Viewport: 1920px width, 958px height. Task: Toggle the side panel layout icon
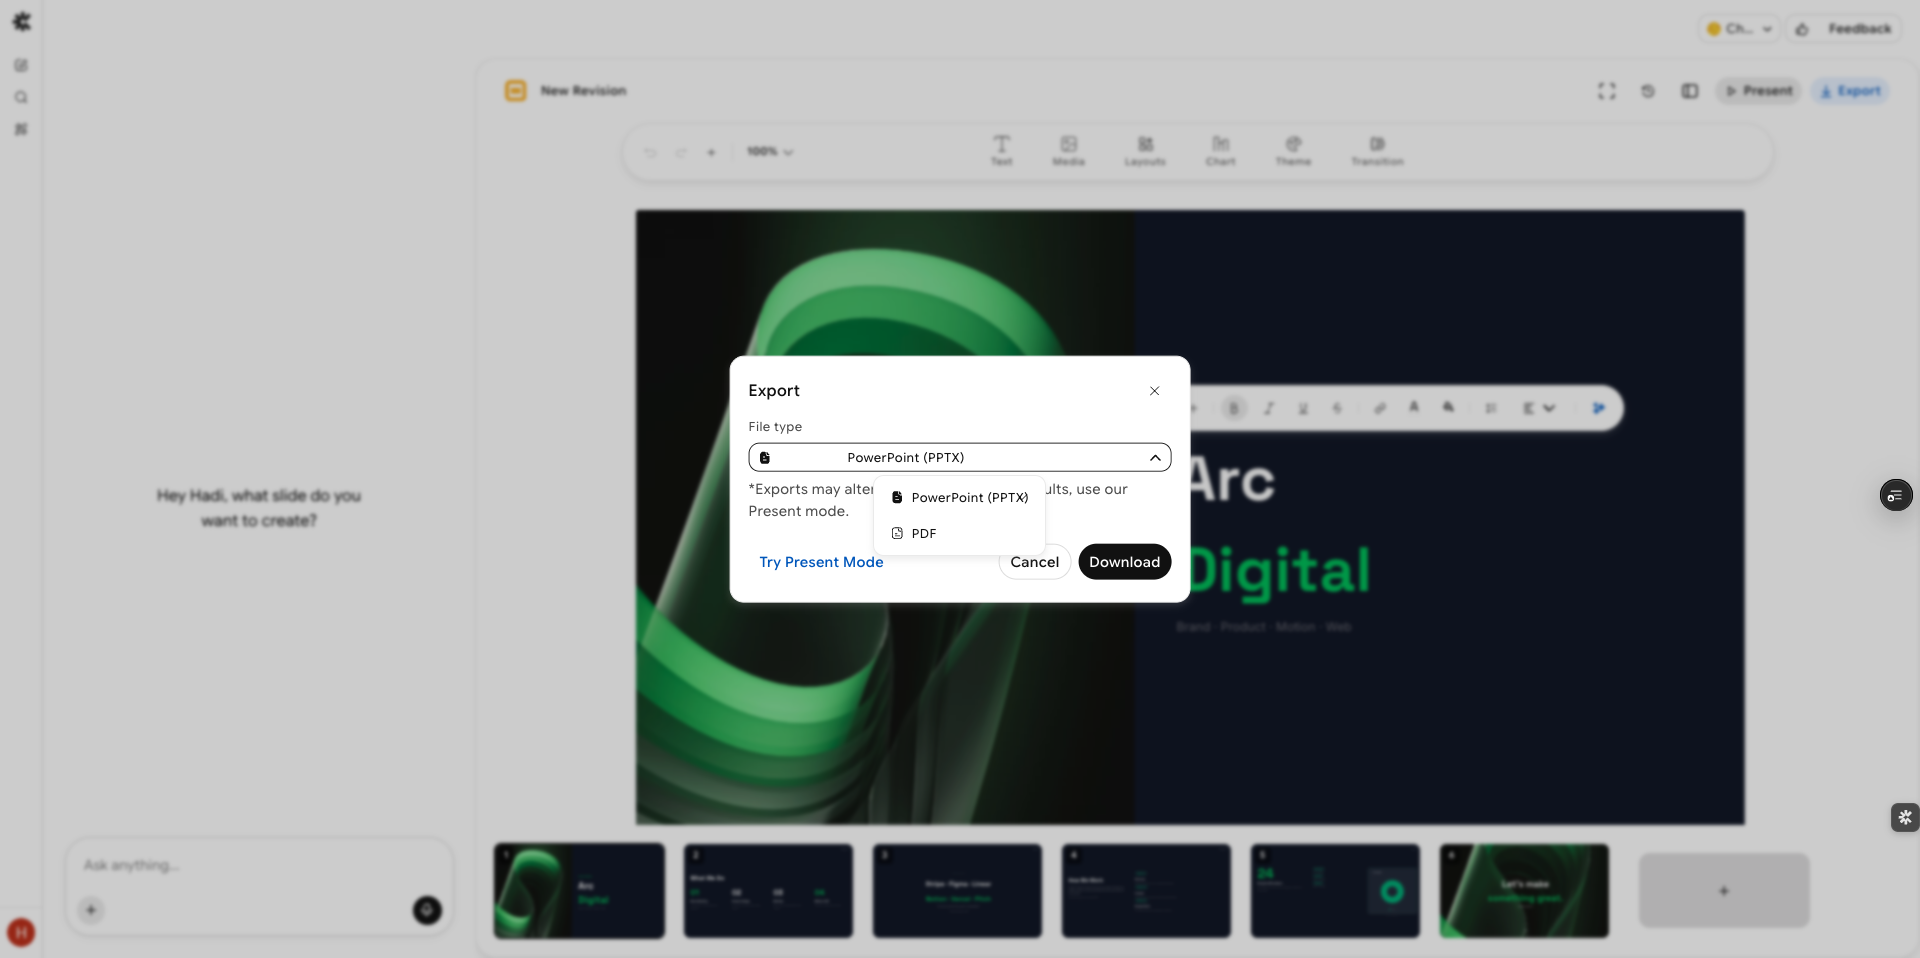1690,91
